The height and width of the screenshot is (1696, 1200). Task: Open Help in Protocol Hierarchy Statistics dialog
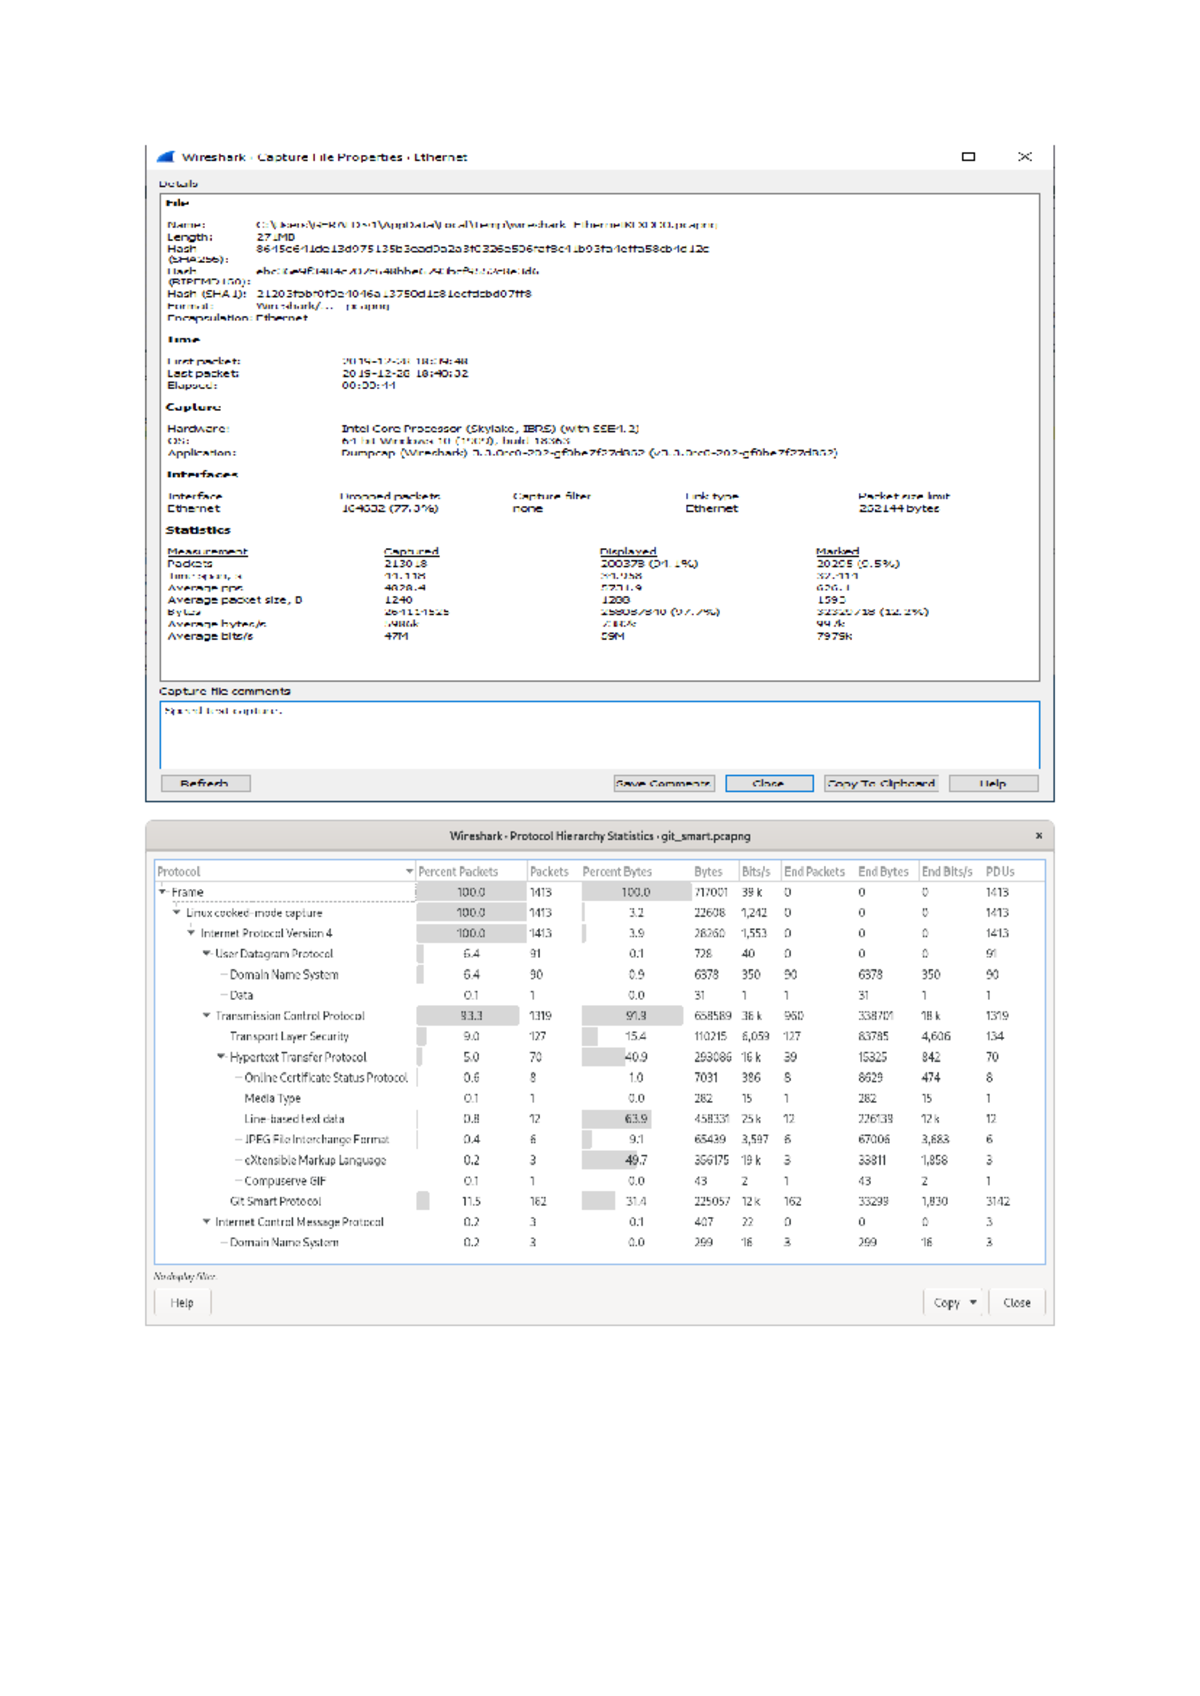(x=182, y=1303)
